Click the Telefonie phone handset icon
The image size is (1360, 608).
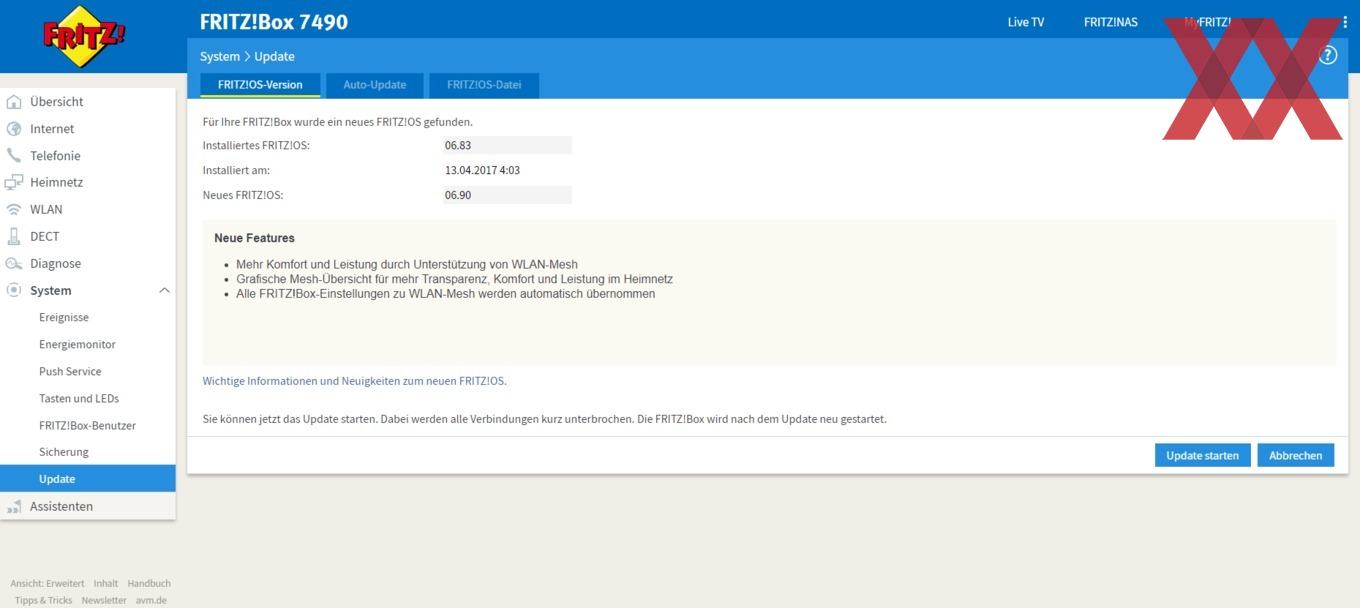14,156
